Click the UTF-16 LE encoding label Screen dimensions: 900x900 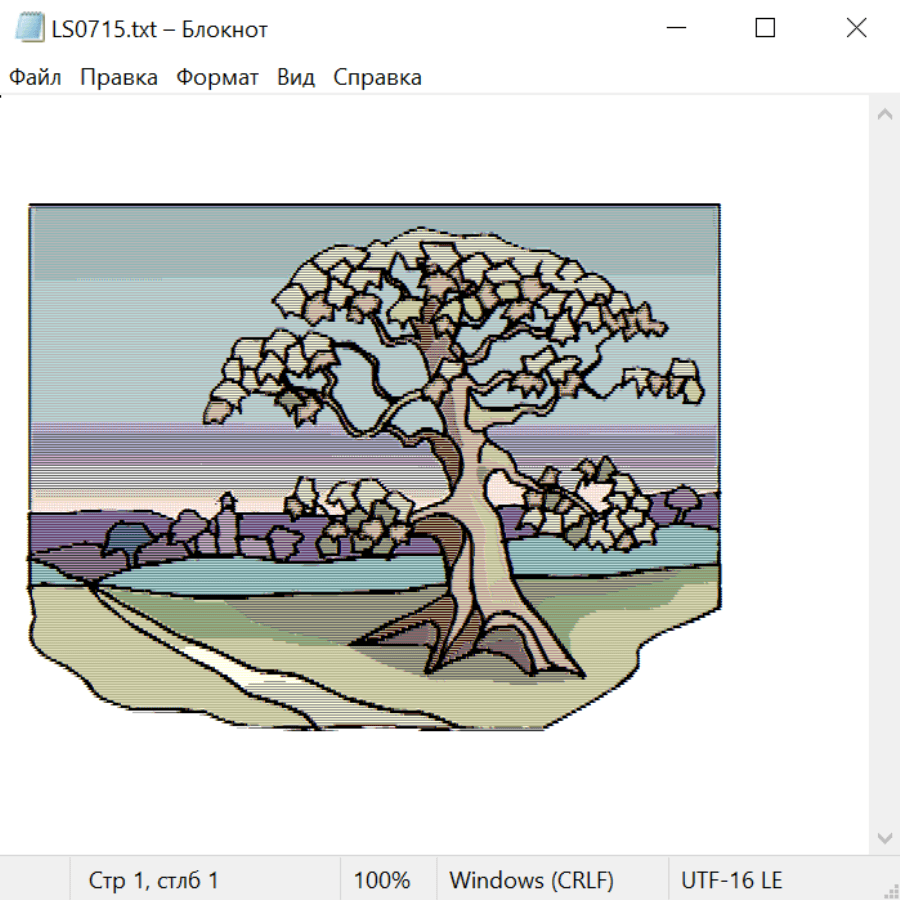(731, 880)
